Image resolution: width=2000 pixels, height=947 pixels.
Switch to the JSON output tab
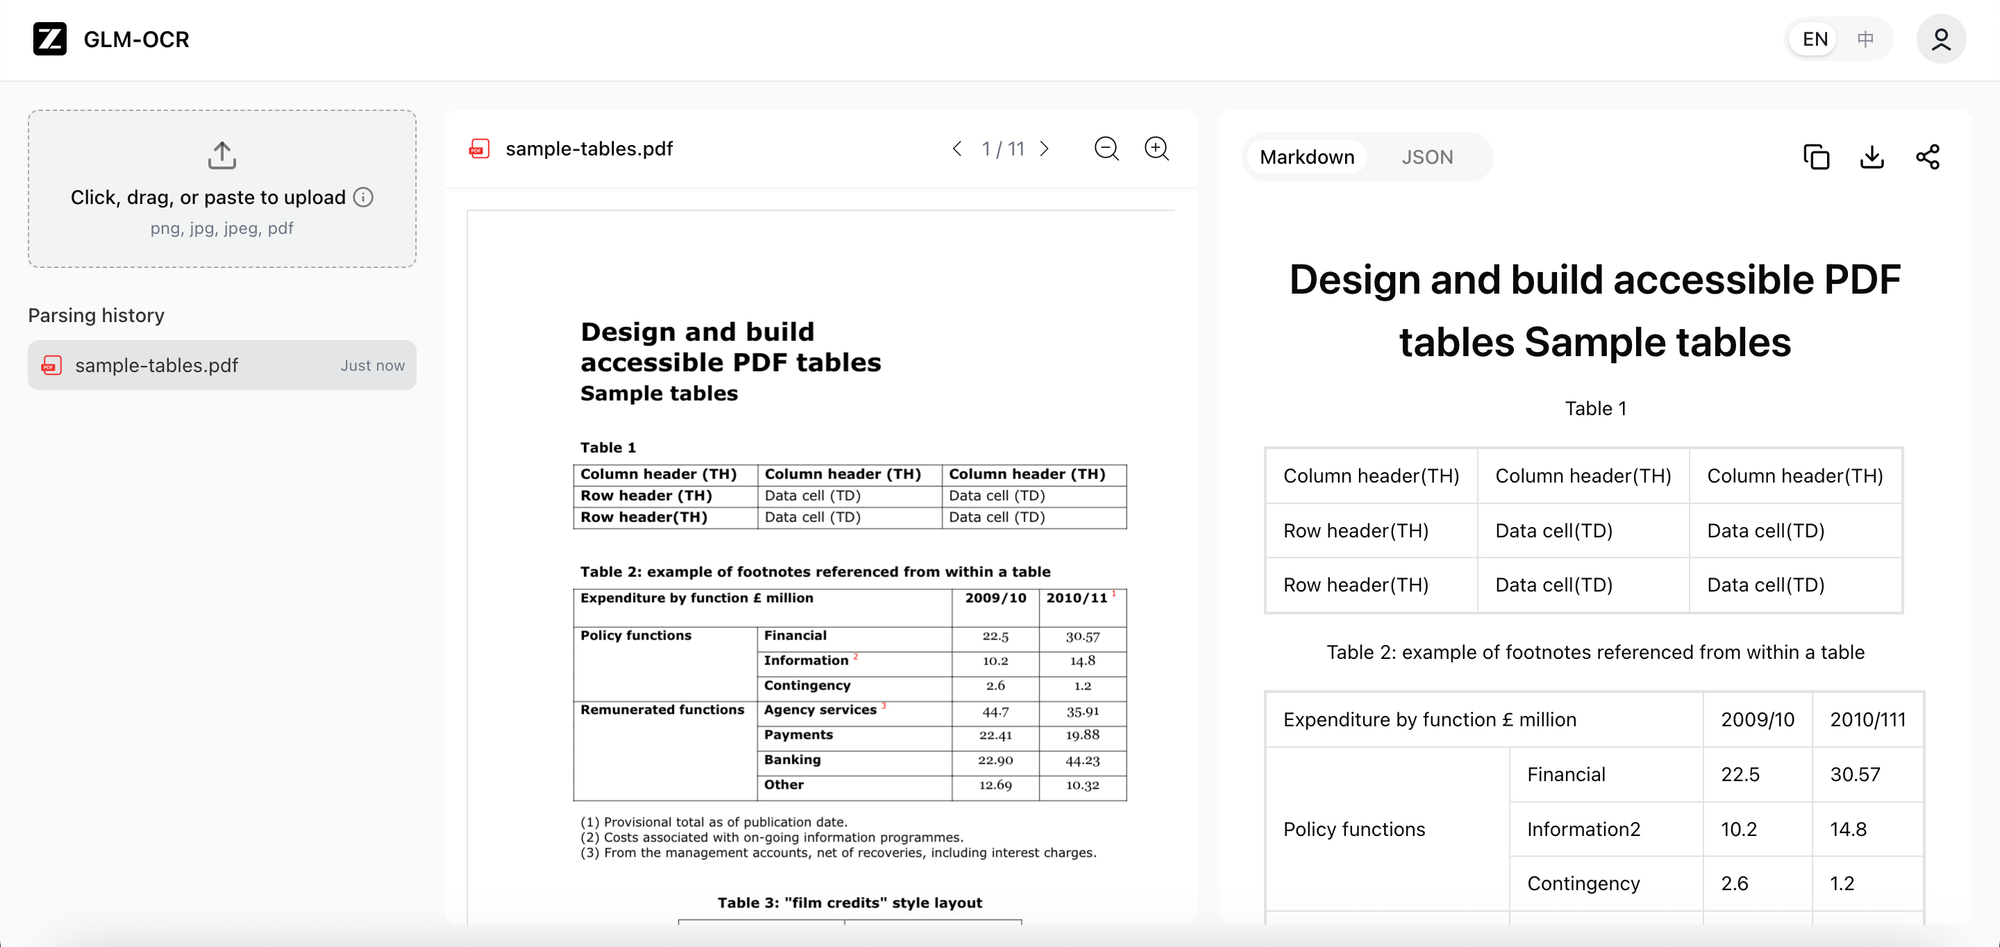click(x=1427, y=156)
